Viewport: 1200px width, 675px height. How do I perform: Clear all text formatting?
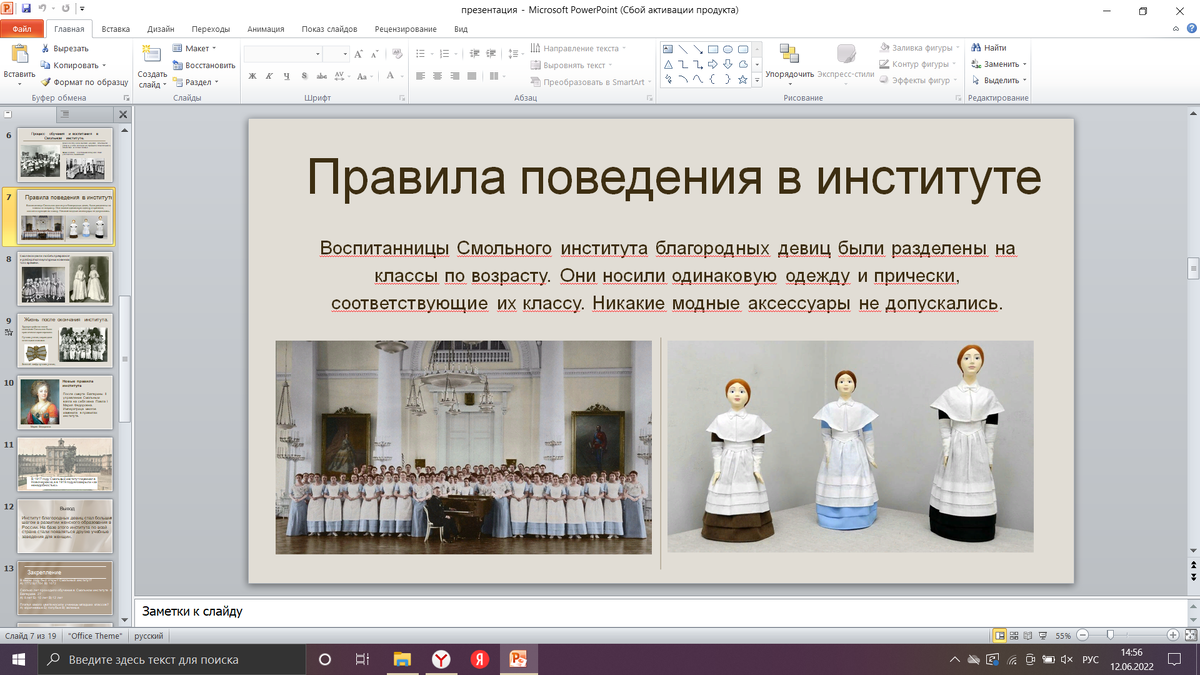397,52
